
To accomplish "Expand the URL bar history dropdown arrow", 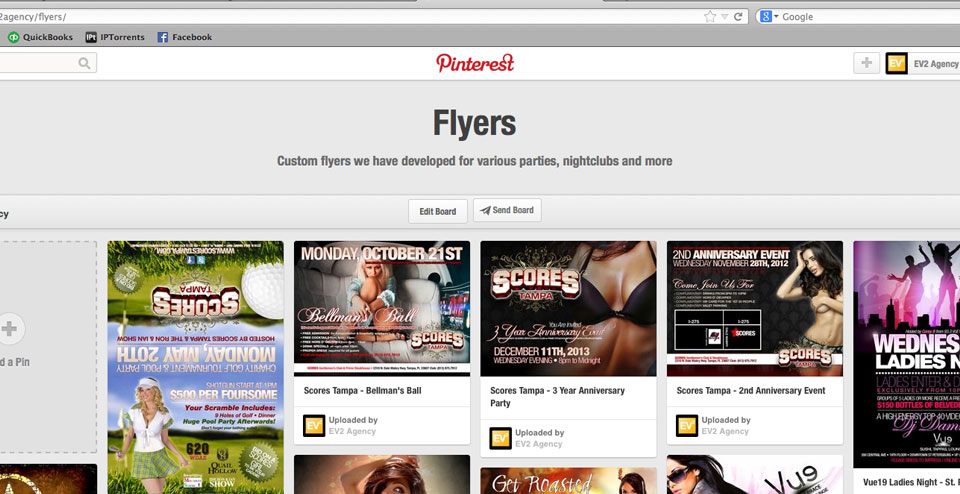I will pyautogui.click(x=724, y=17).
